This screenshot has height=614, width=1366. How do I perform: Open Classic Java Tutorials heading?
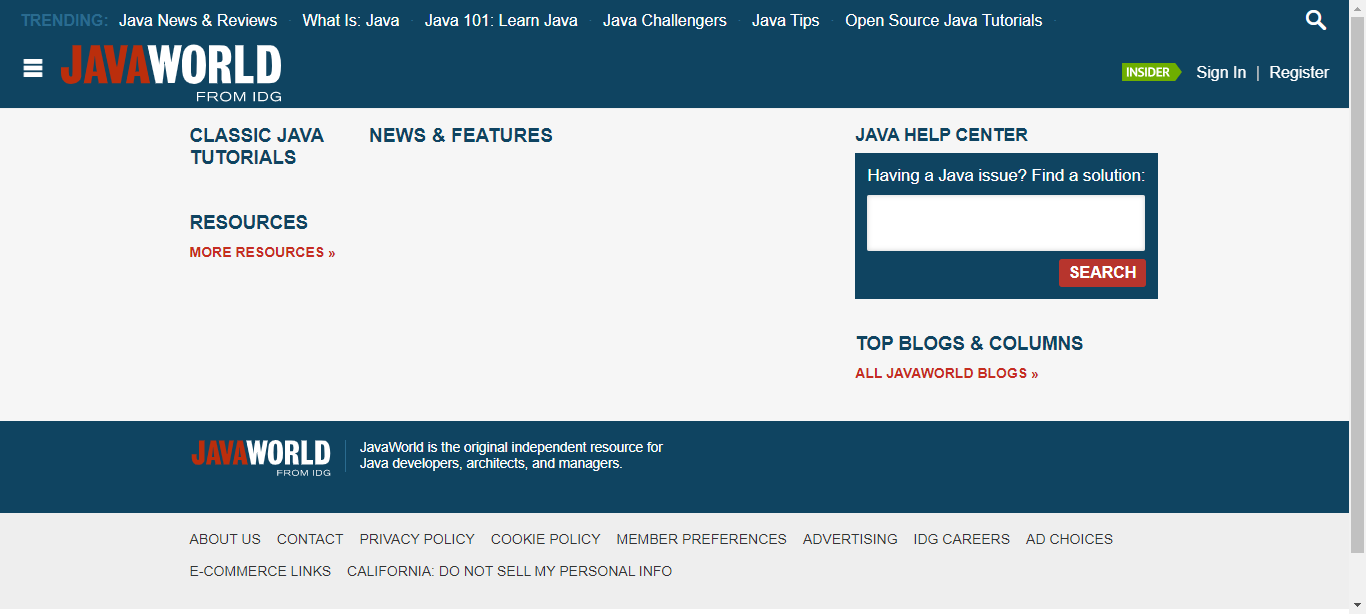[x=257, y=146]
